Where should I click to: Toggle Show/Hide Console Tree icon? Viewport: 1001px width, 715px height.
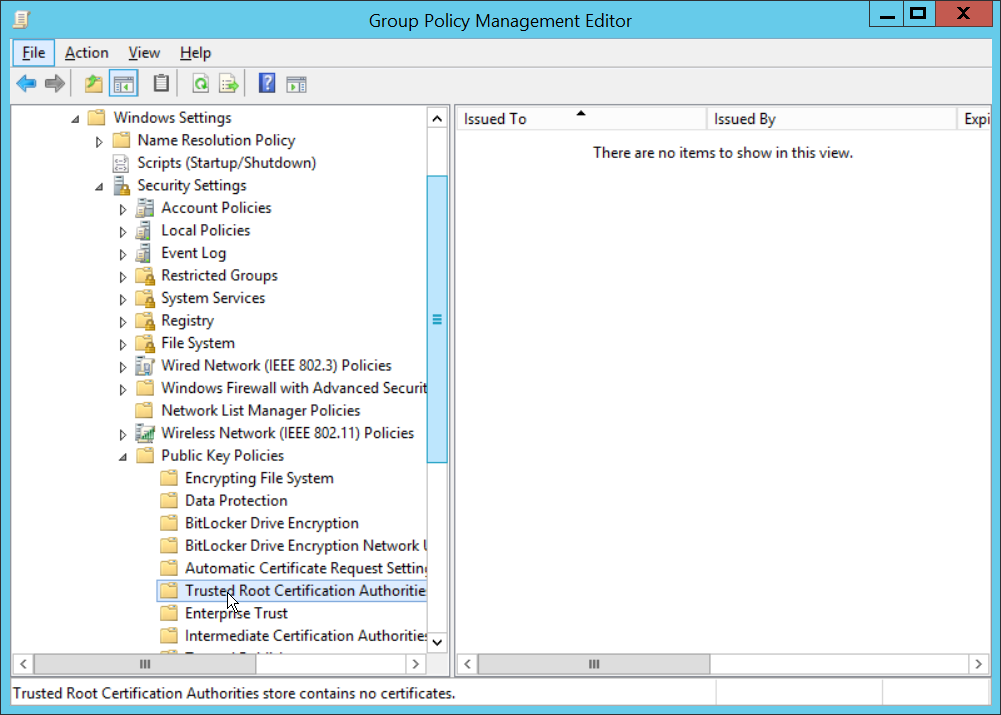pyautogui.click(x=123, y=84)
